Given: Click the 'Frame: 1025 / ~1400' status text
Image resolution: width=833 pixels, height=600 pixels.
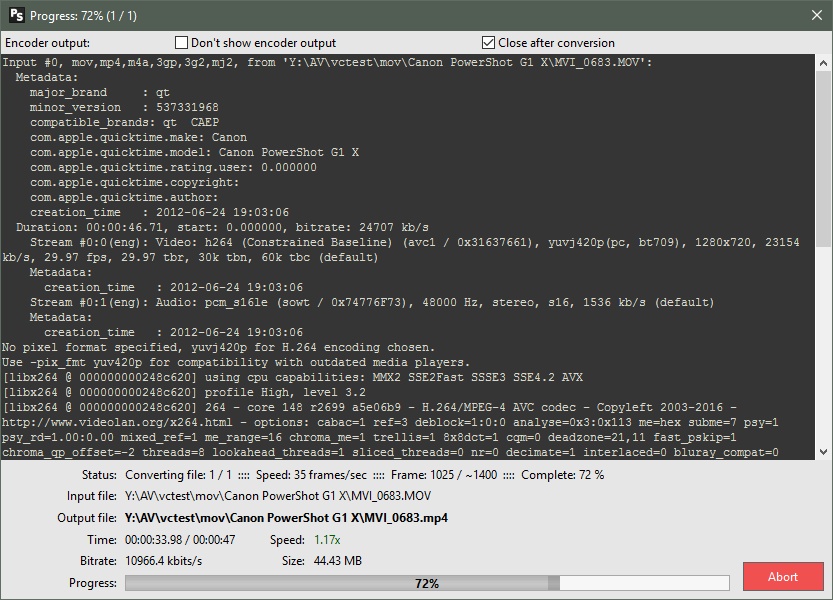Looking at the screenshot, I should [x=444, y=475].
